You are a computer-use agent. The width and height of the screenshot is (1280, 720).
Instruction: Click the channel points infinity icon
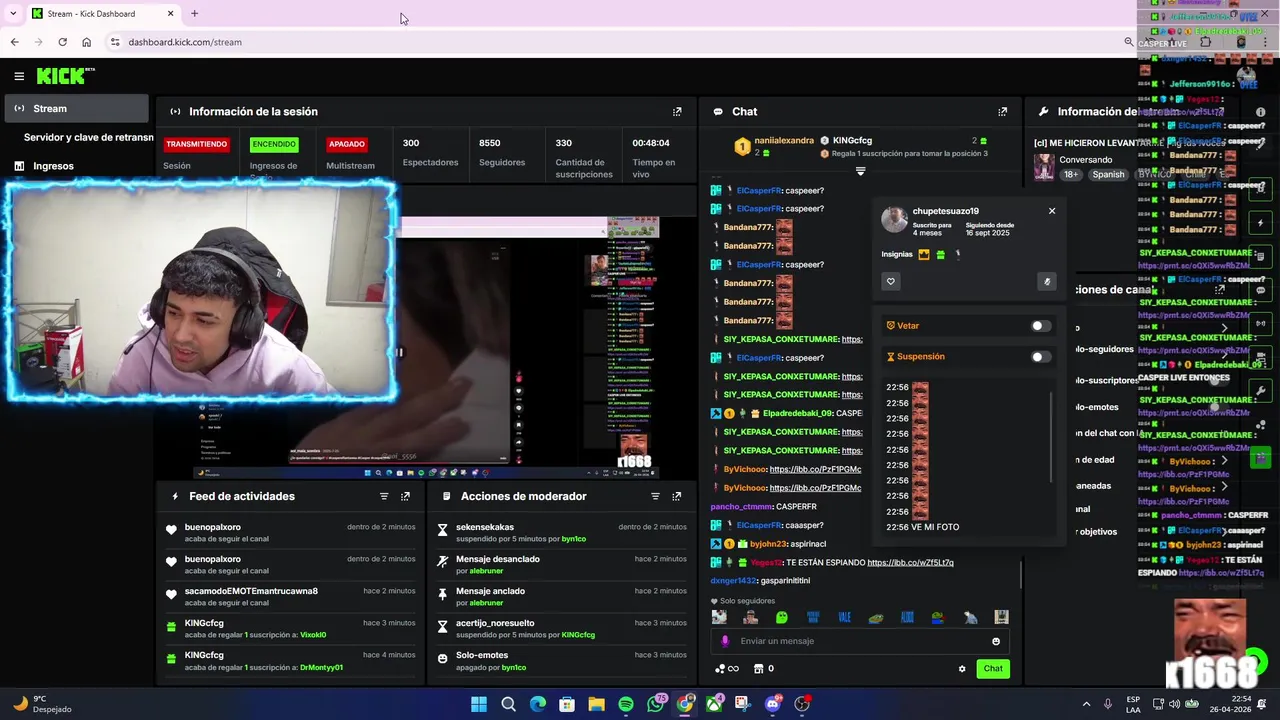pos(727,669)
